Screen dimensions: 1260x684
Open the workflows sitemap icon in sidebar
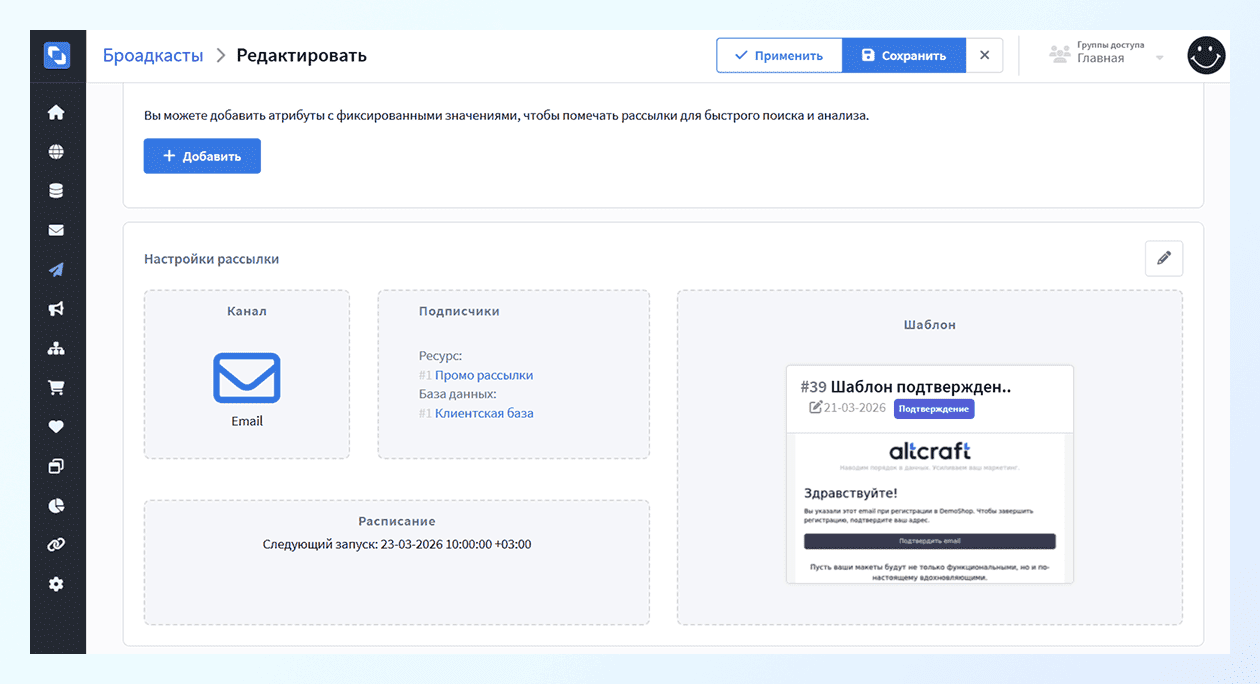57,348
